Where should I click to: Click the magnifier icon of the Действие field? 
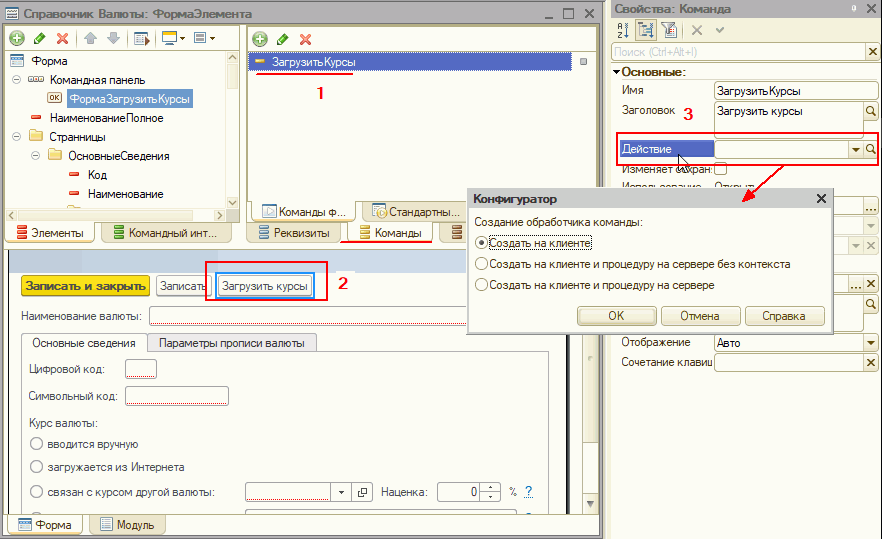click(x=871, y=149)
